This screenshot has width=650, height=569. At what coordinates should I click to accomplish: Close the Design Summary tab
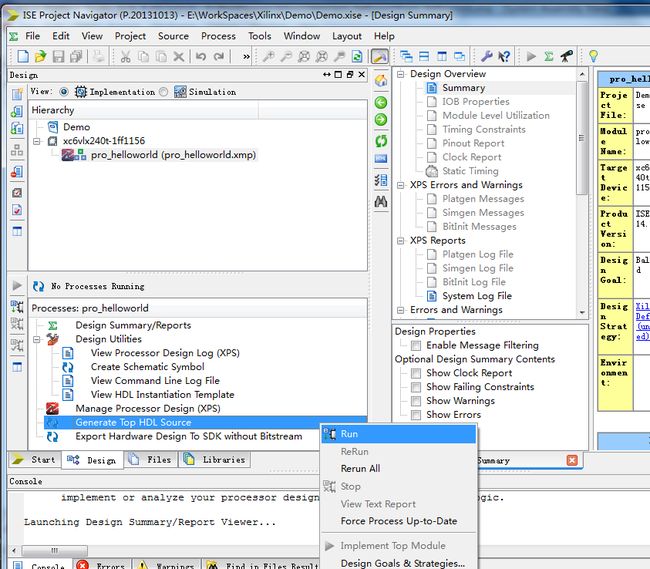coord(572,460)
